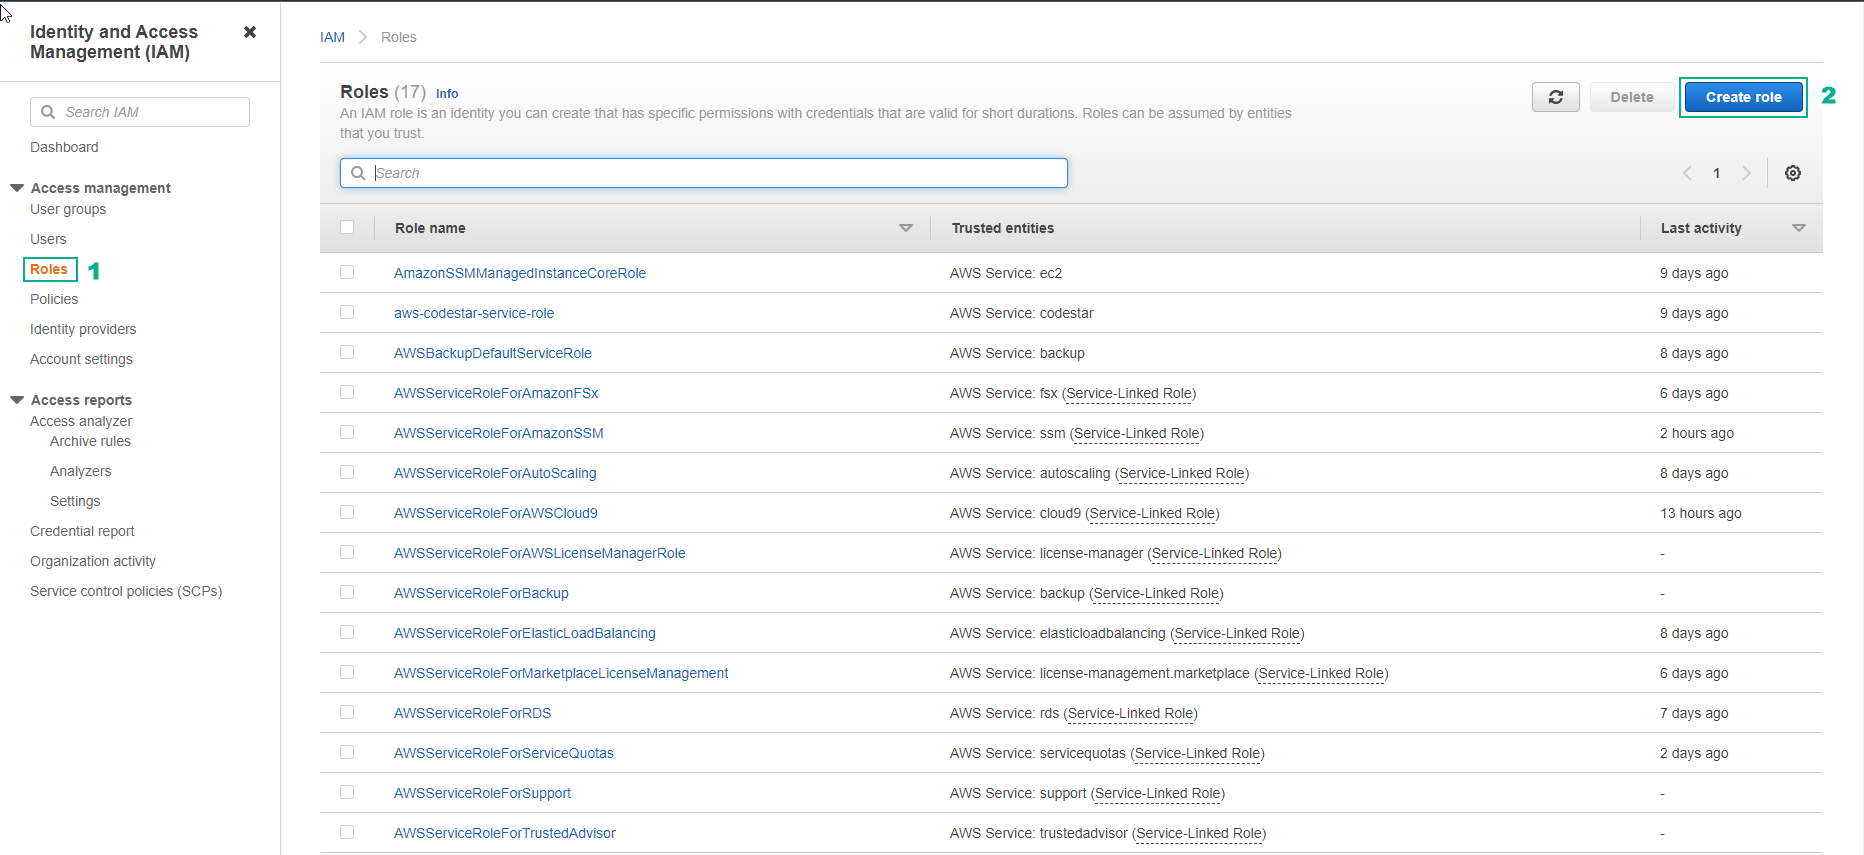Open Archive rules under Access analyzer
1864x855 pixels.
[x=90, y=441]
